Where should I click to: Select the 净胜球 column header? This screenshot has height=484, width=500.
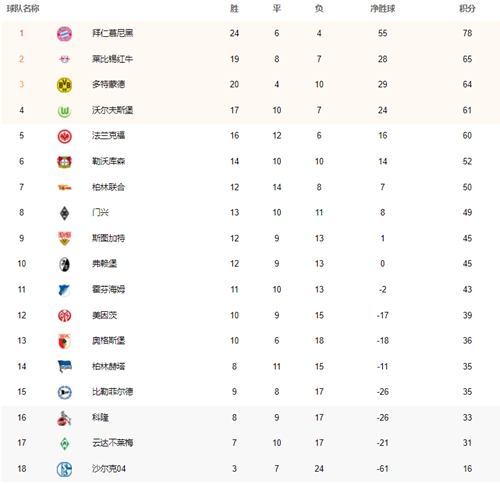click(x=382, y=8)
